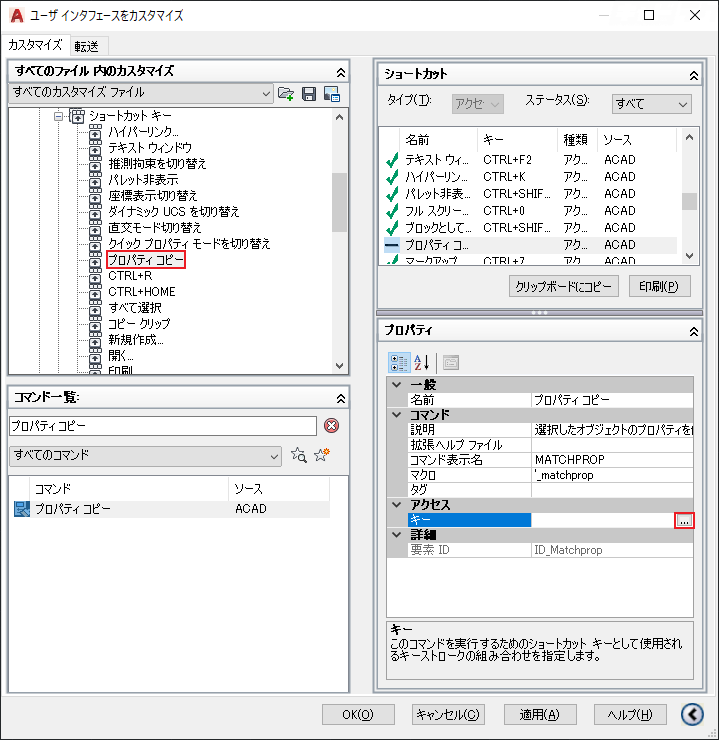Click the image manager icon beside save
The image size is (719, 740).
click(332, 94)
